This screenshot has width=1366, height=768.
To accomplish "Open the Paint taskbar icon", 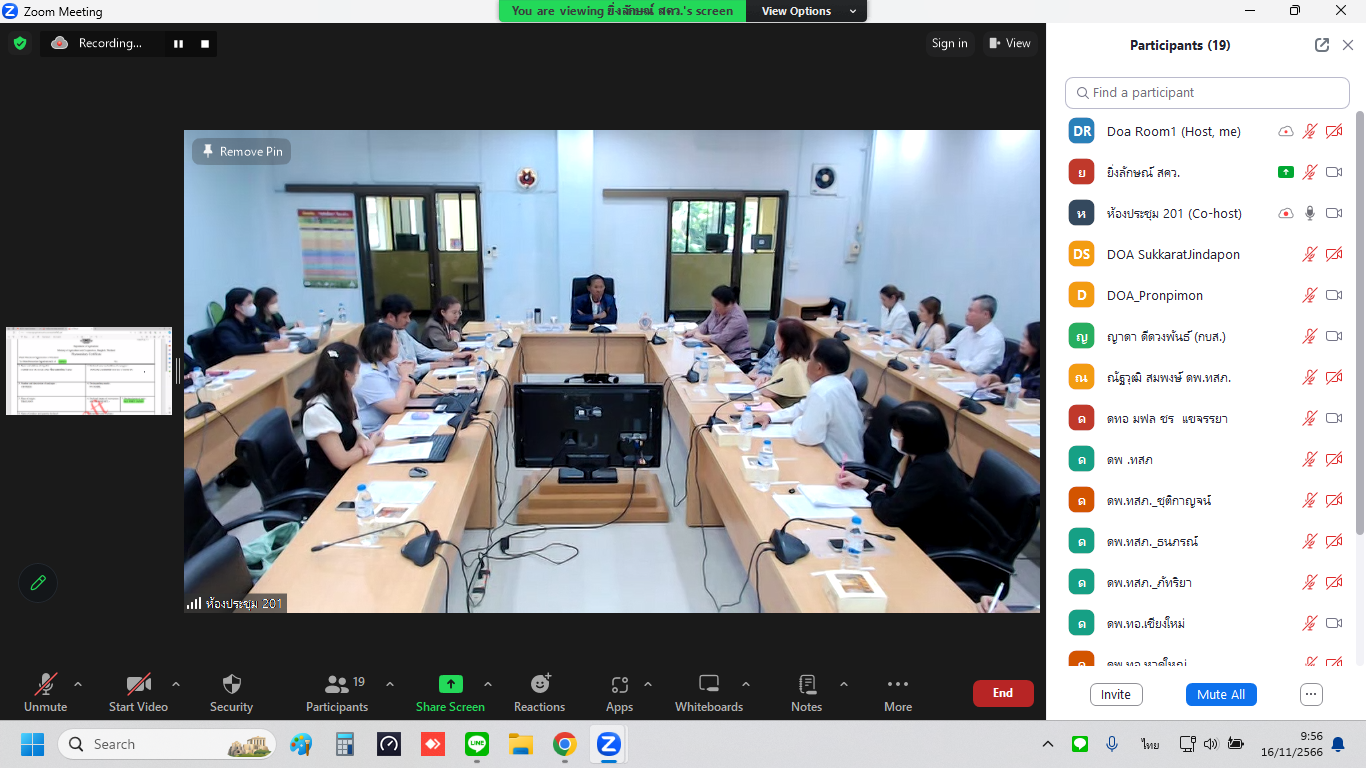I will (x=301, y=744).
